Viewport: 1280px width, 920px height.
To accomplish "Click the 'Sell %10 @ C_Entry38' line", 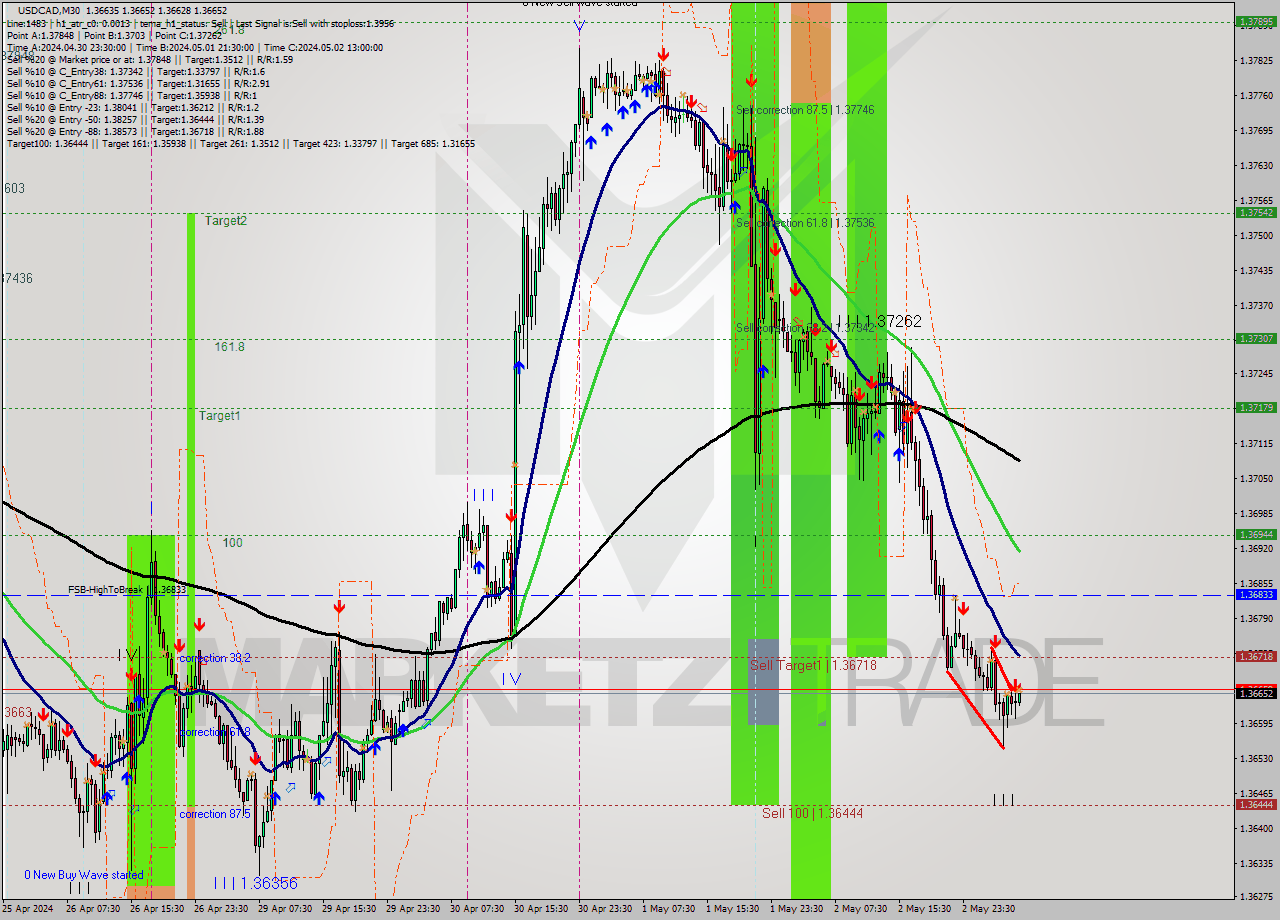I will (136, 71).
